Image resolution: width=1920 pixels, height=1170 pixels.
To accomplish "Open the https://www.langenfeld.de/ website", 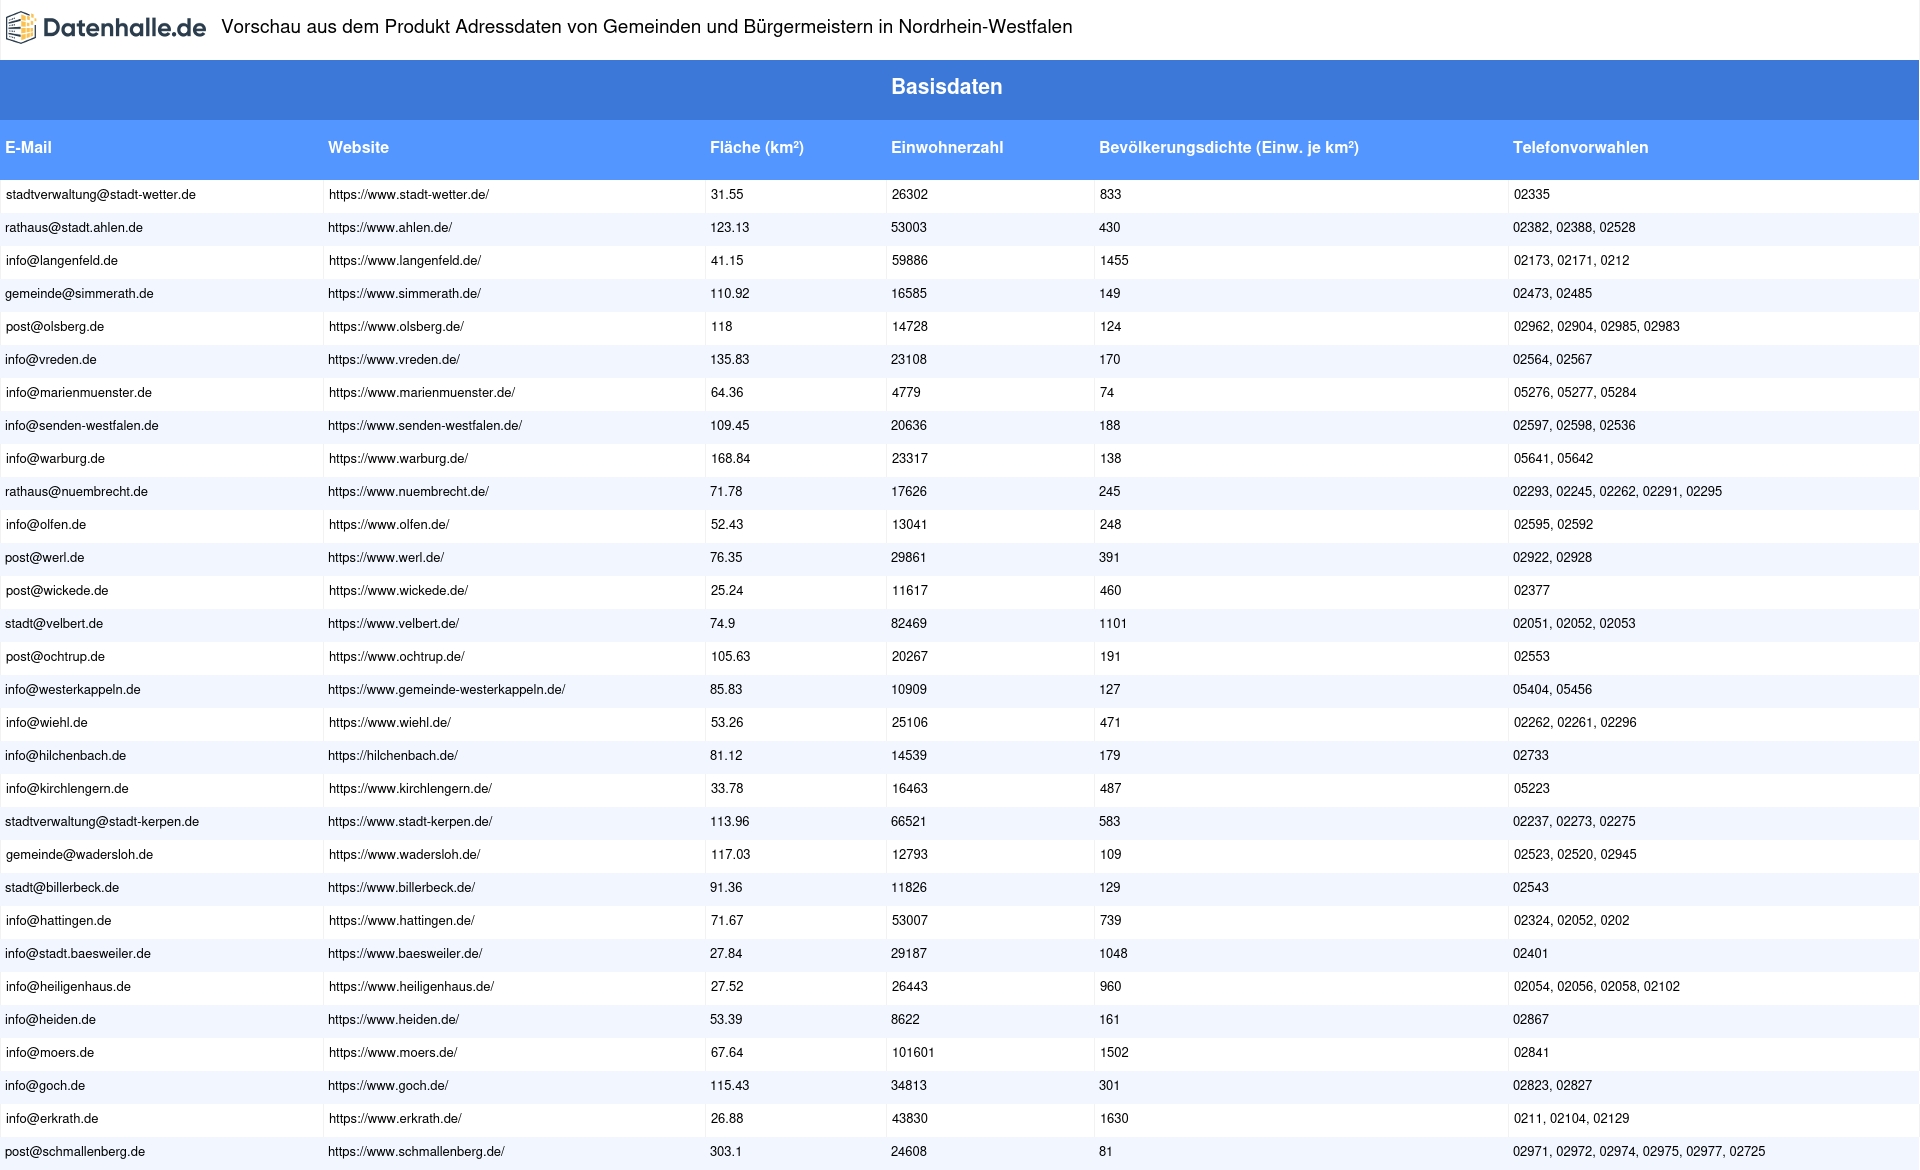I will (x=405, y=261).
